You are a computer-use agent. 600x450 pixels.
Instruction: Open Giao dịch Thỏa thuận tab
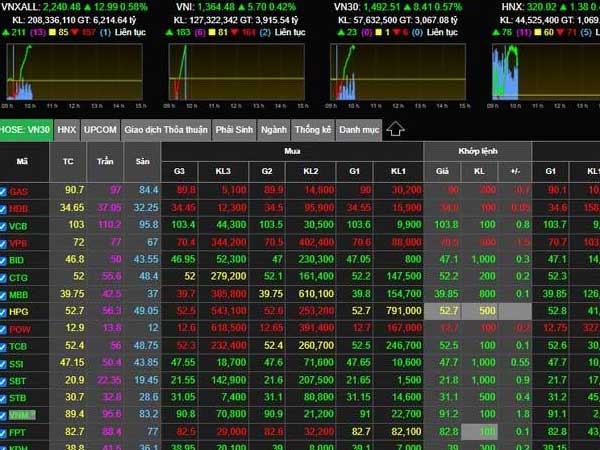coord(166,130)
